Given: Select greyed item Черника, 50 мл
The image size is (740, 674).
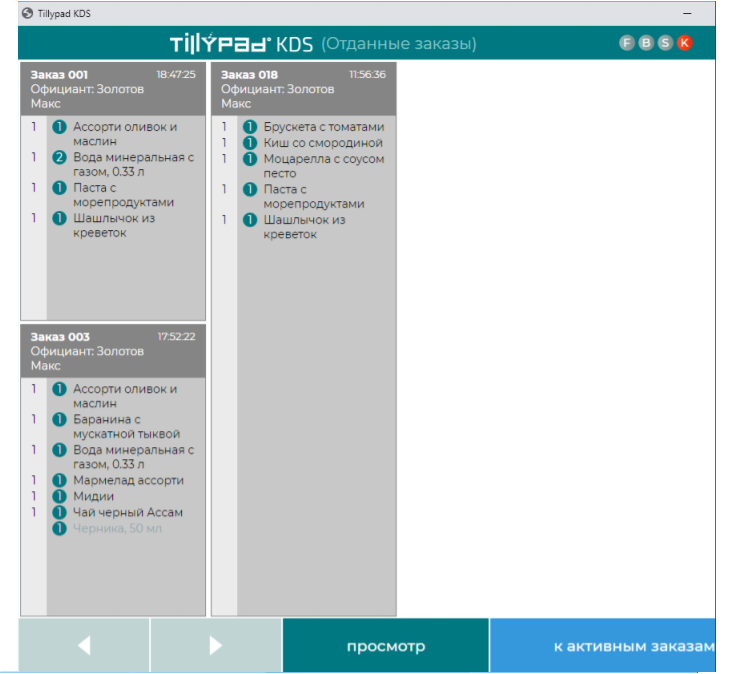Looking at the screenshot, I should [x=118, y=528].
